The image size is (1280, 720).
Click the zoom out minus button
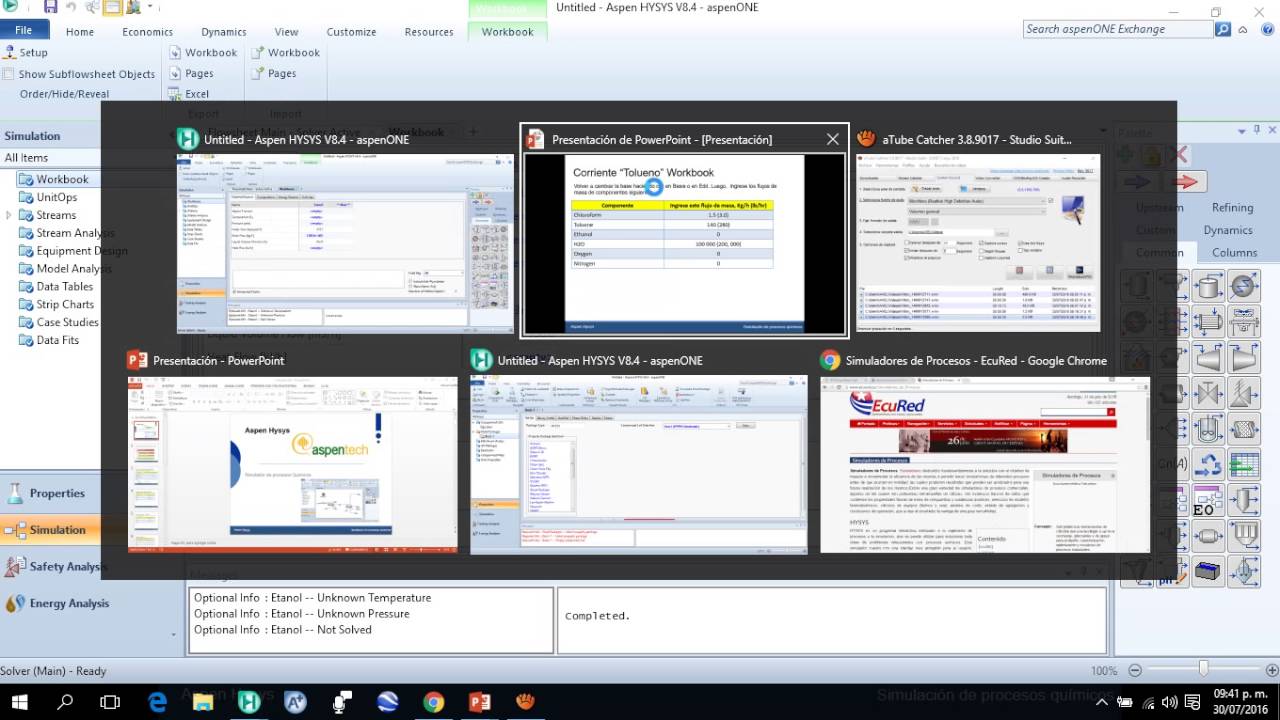[x=1134, y=670]
